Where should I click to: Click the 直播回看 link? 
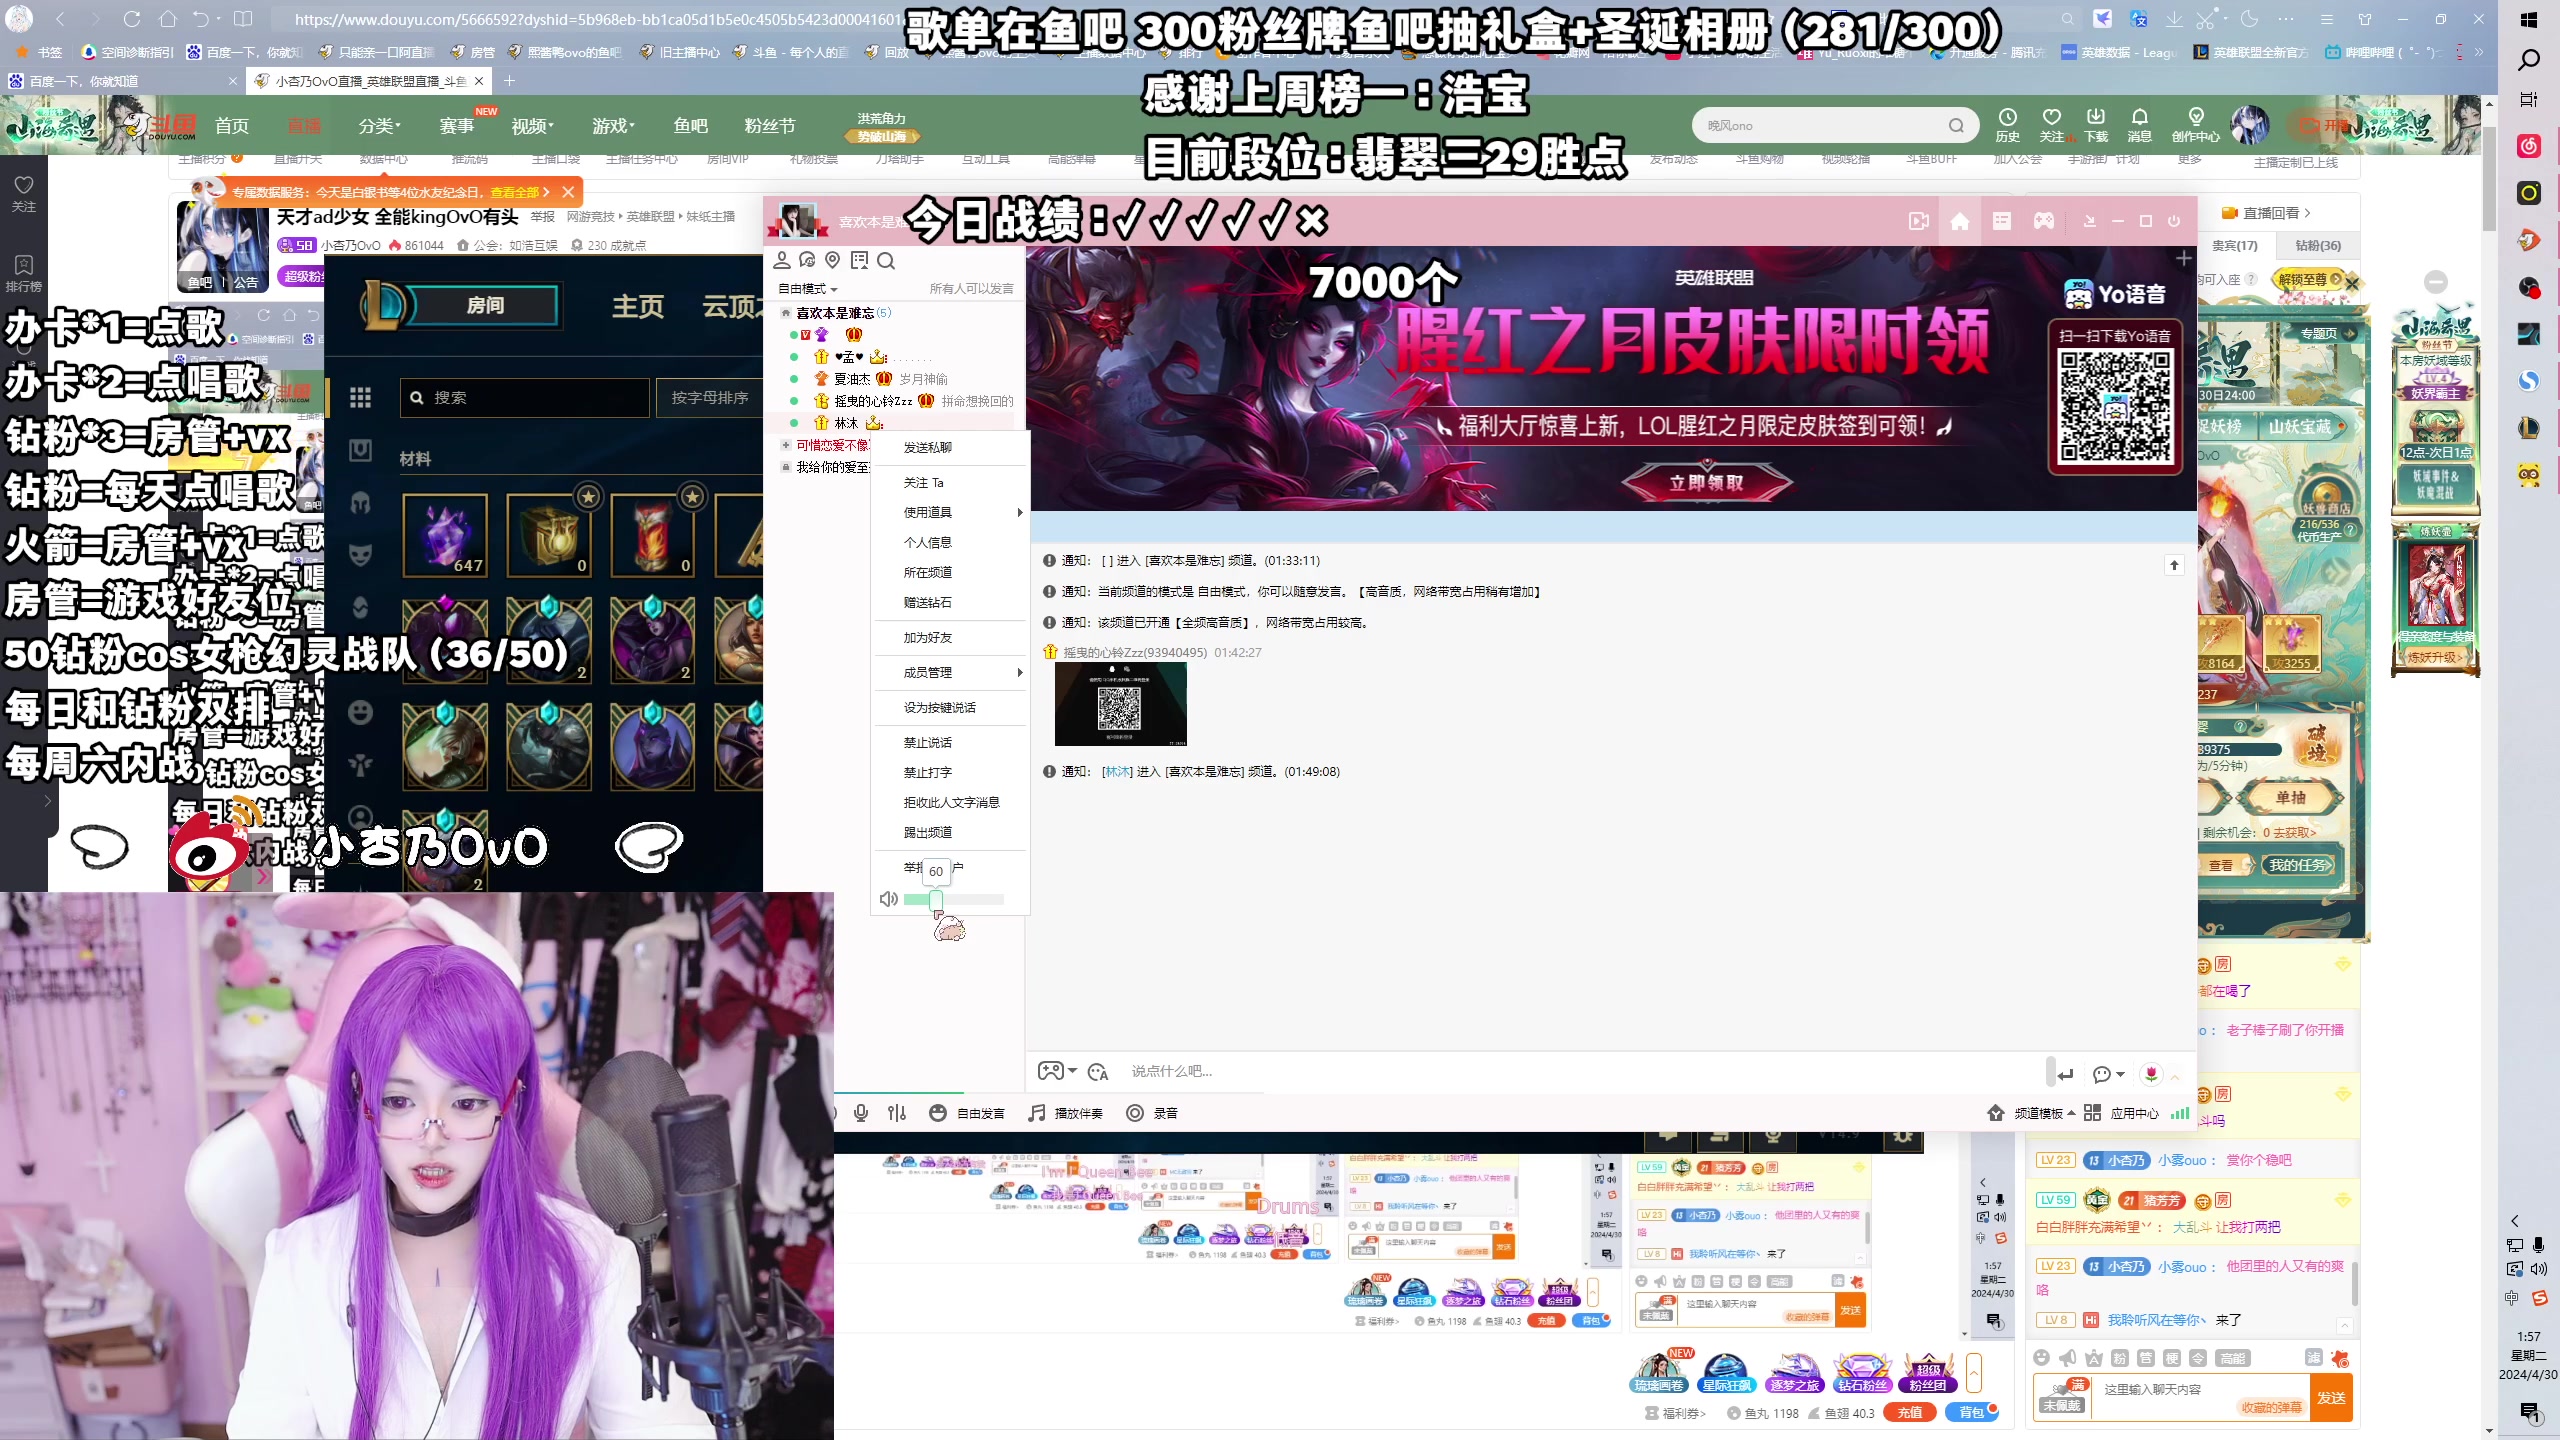click(2266, 213)
